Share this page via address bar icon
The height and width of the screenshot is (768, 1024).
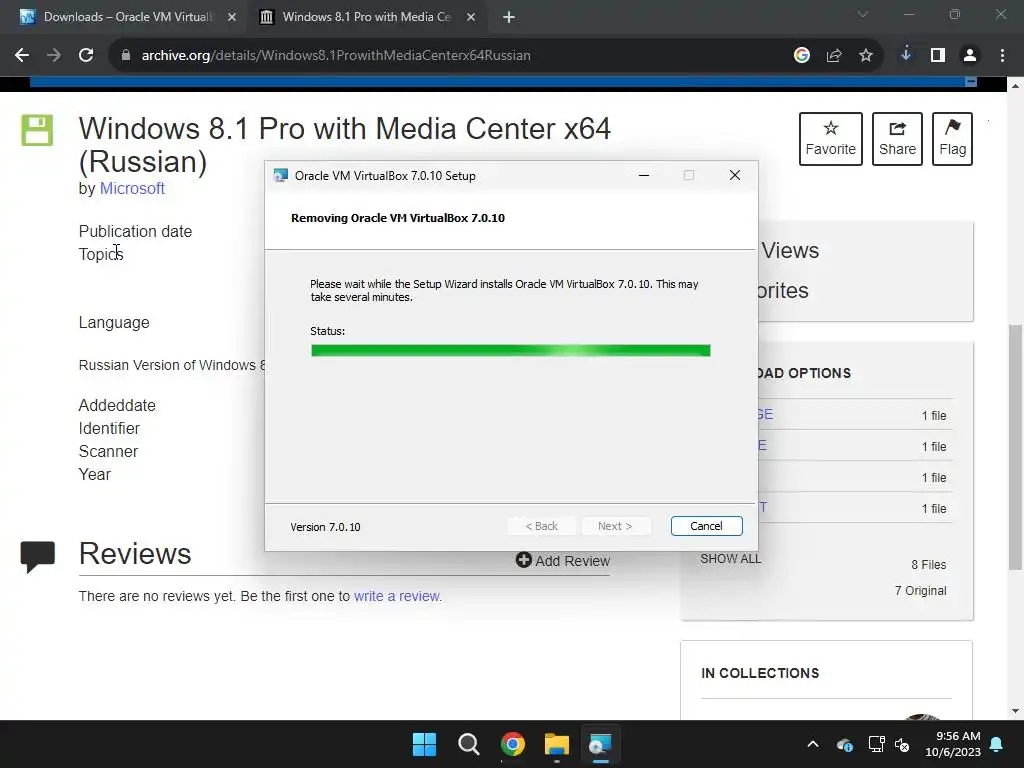[x=834, y=56]
